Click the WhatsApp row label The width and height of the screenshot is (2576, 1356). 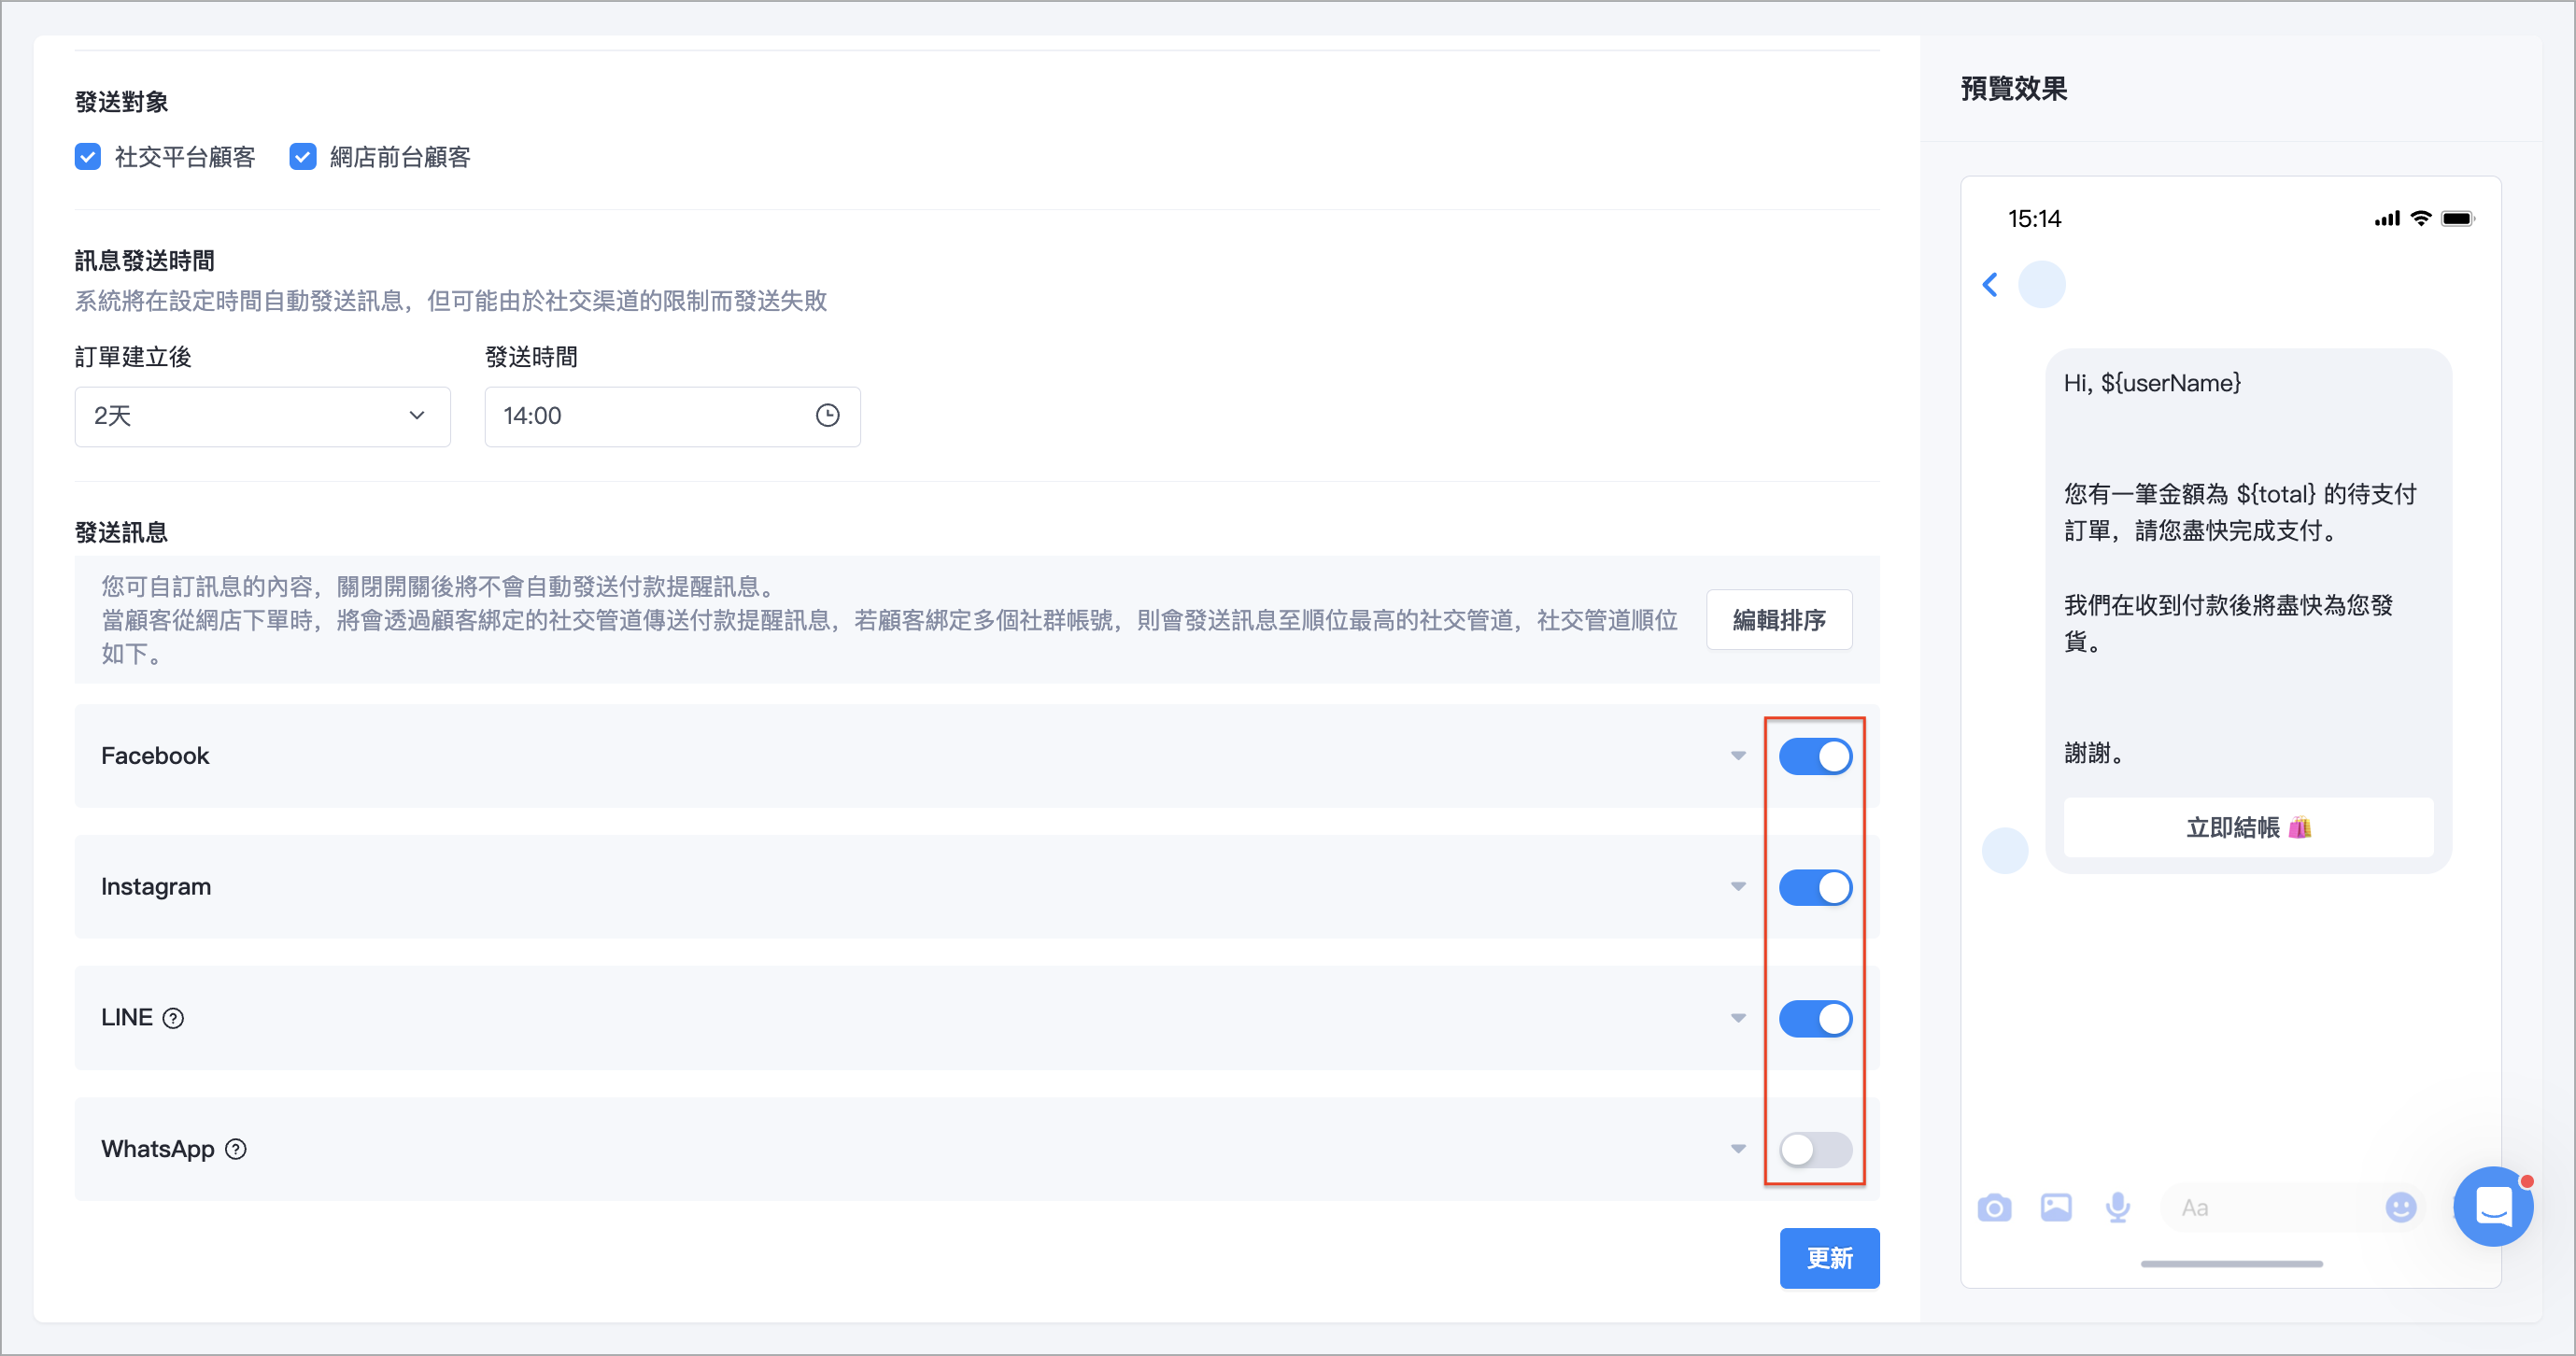point(158,1149)
